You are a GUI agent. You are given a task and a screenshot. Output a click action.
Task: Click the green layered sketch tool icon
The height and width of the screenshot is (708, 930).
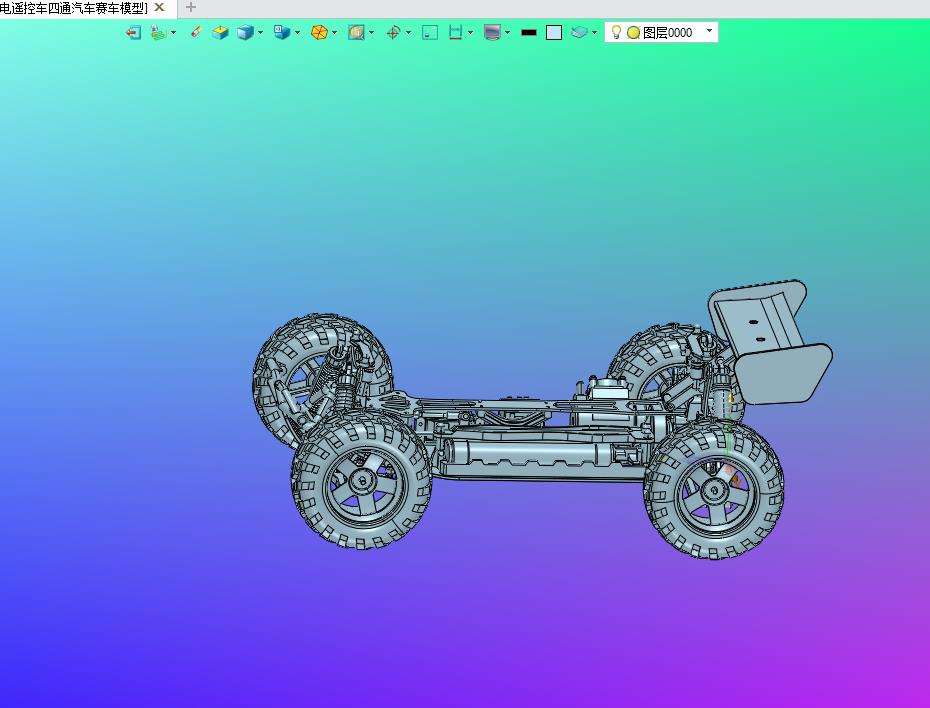[158, 33]
